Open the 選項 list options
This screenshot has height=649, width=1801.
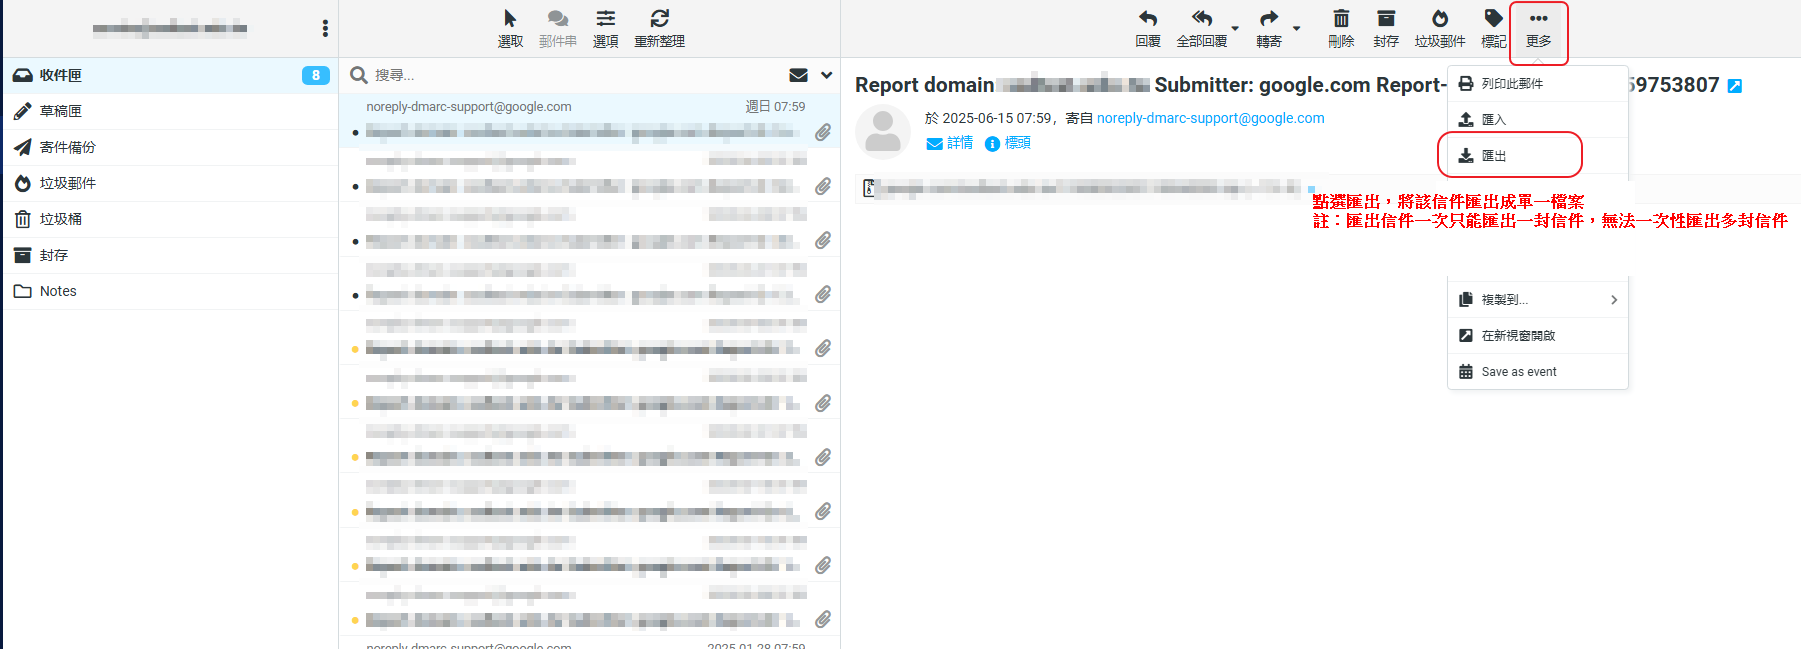coord(606,28)
